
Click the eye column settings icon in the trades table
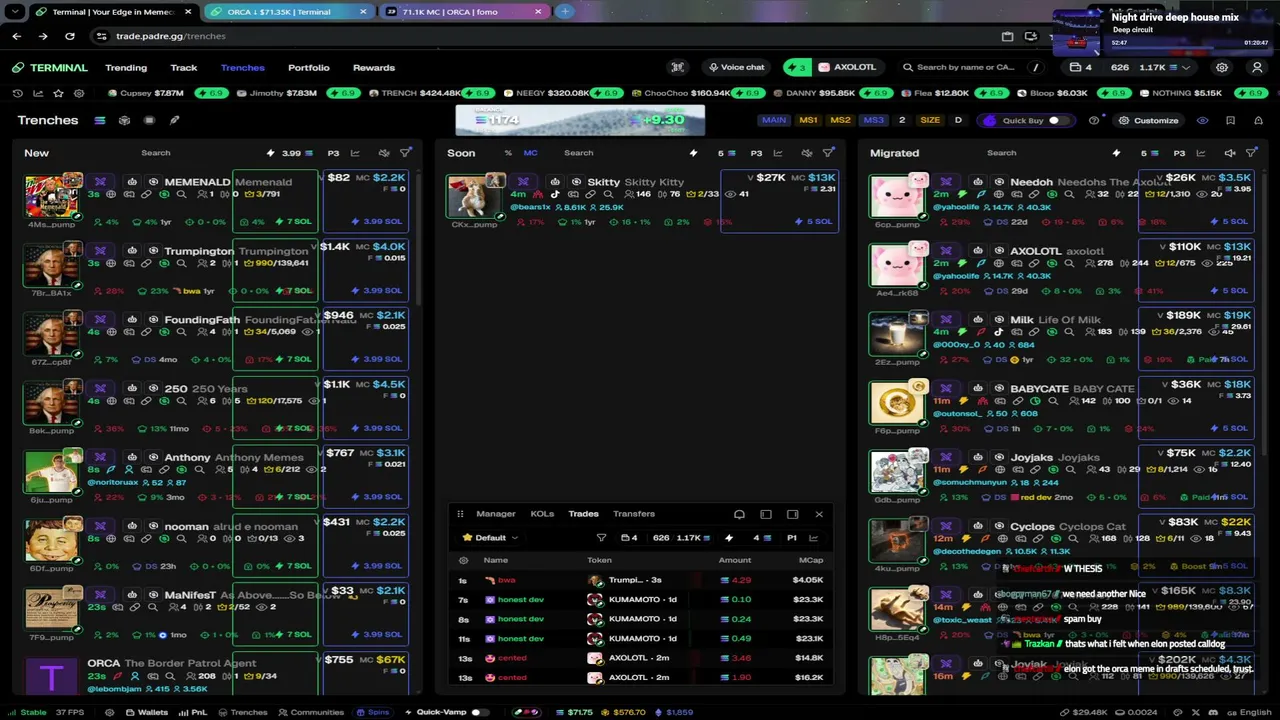click(x=463, y=560)
